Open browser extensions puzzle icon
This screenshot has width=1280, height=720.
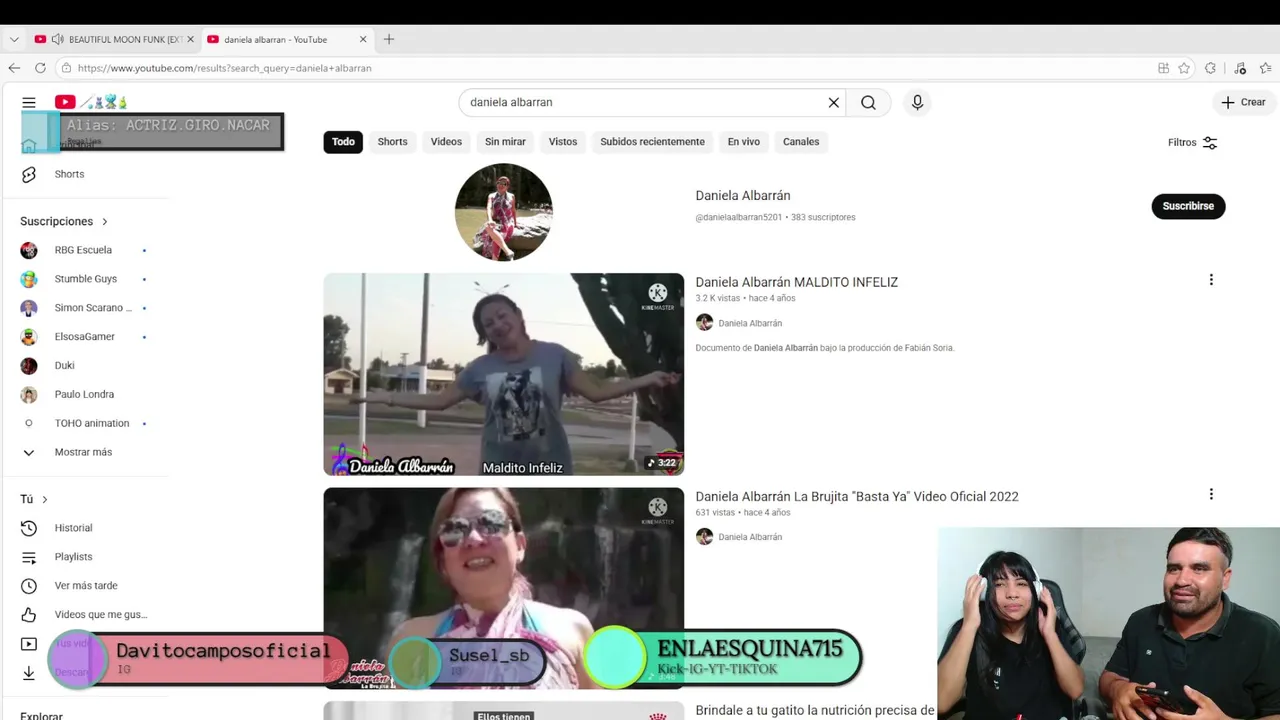coord(1211,68)
